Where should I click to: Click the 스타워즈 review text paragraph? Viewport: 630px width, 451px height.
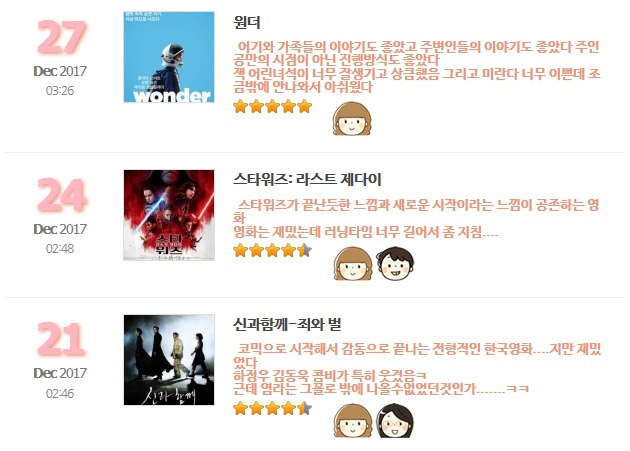[417, 218]
